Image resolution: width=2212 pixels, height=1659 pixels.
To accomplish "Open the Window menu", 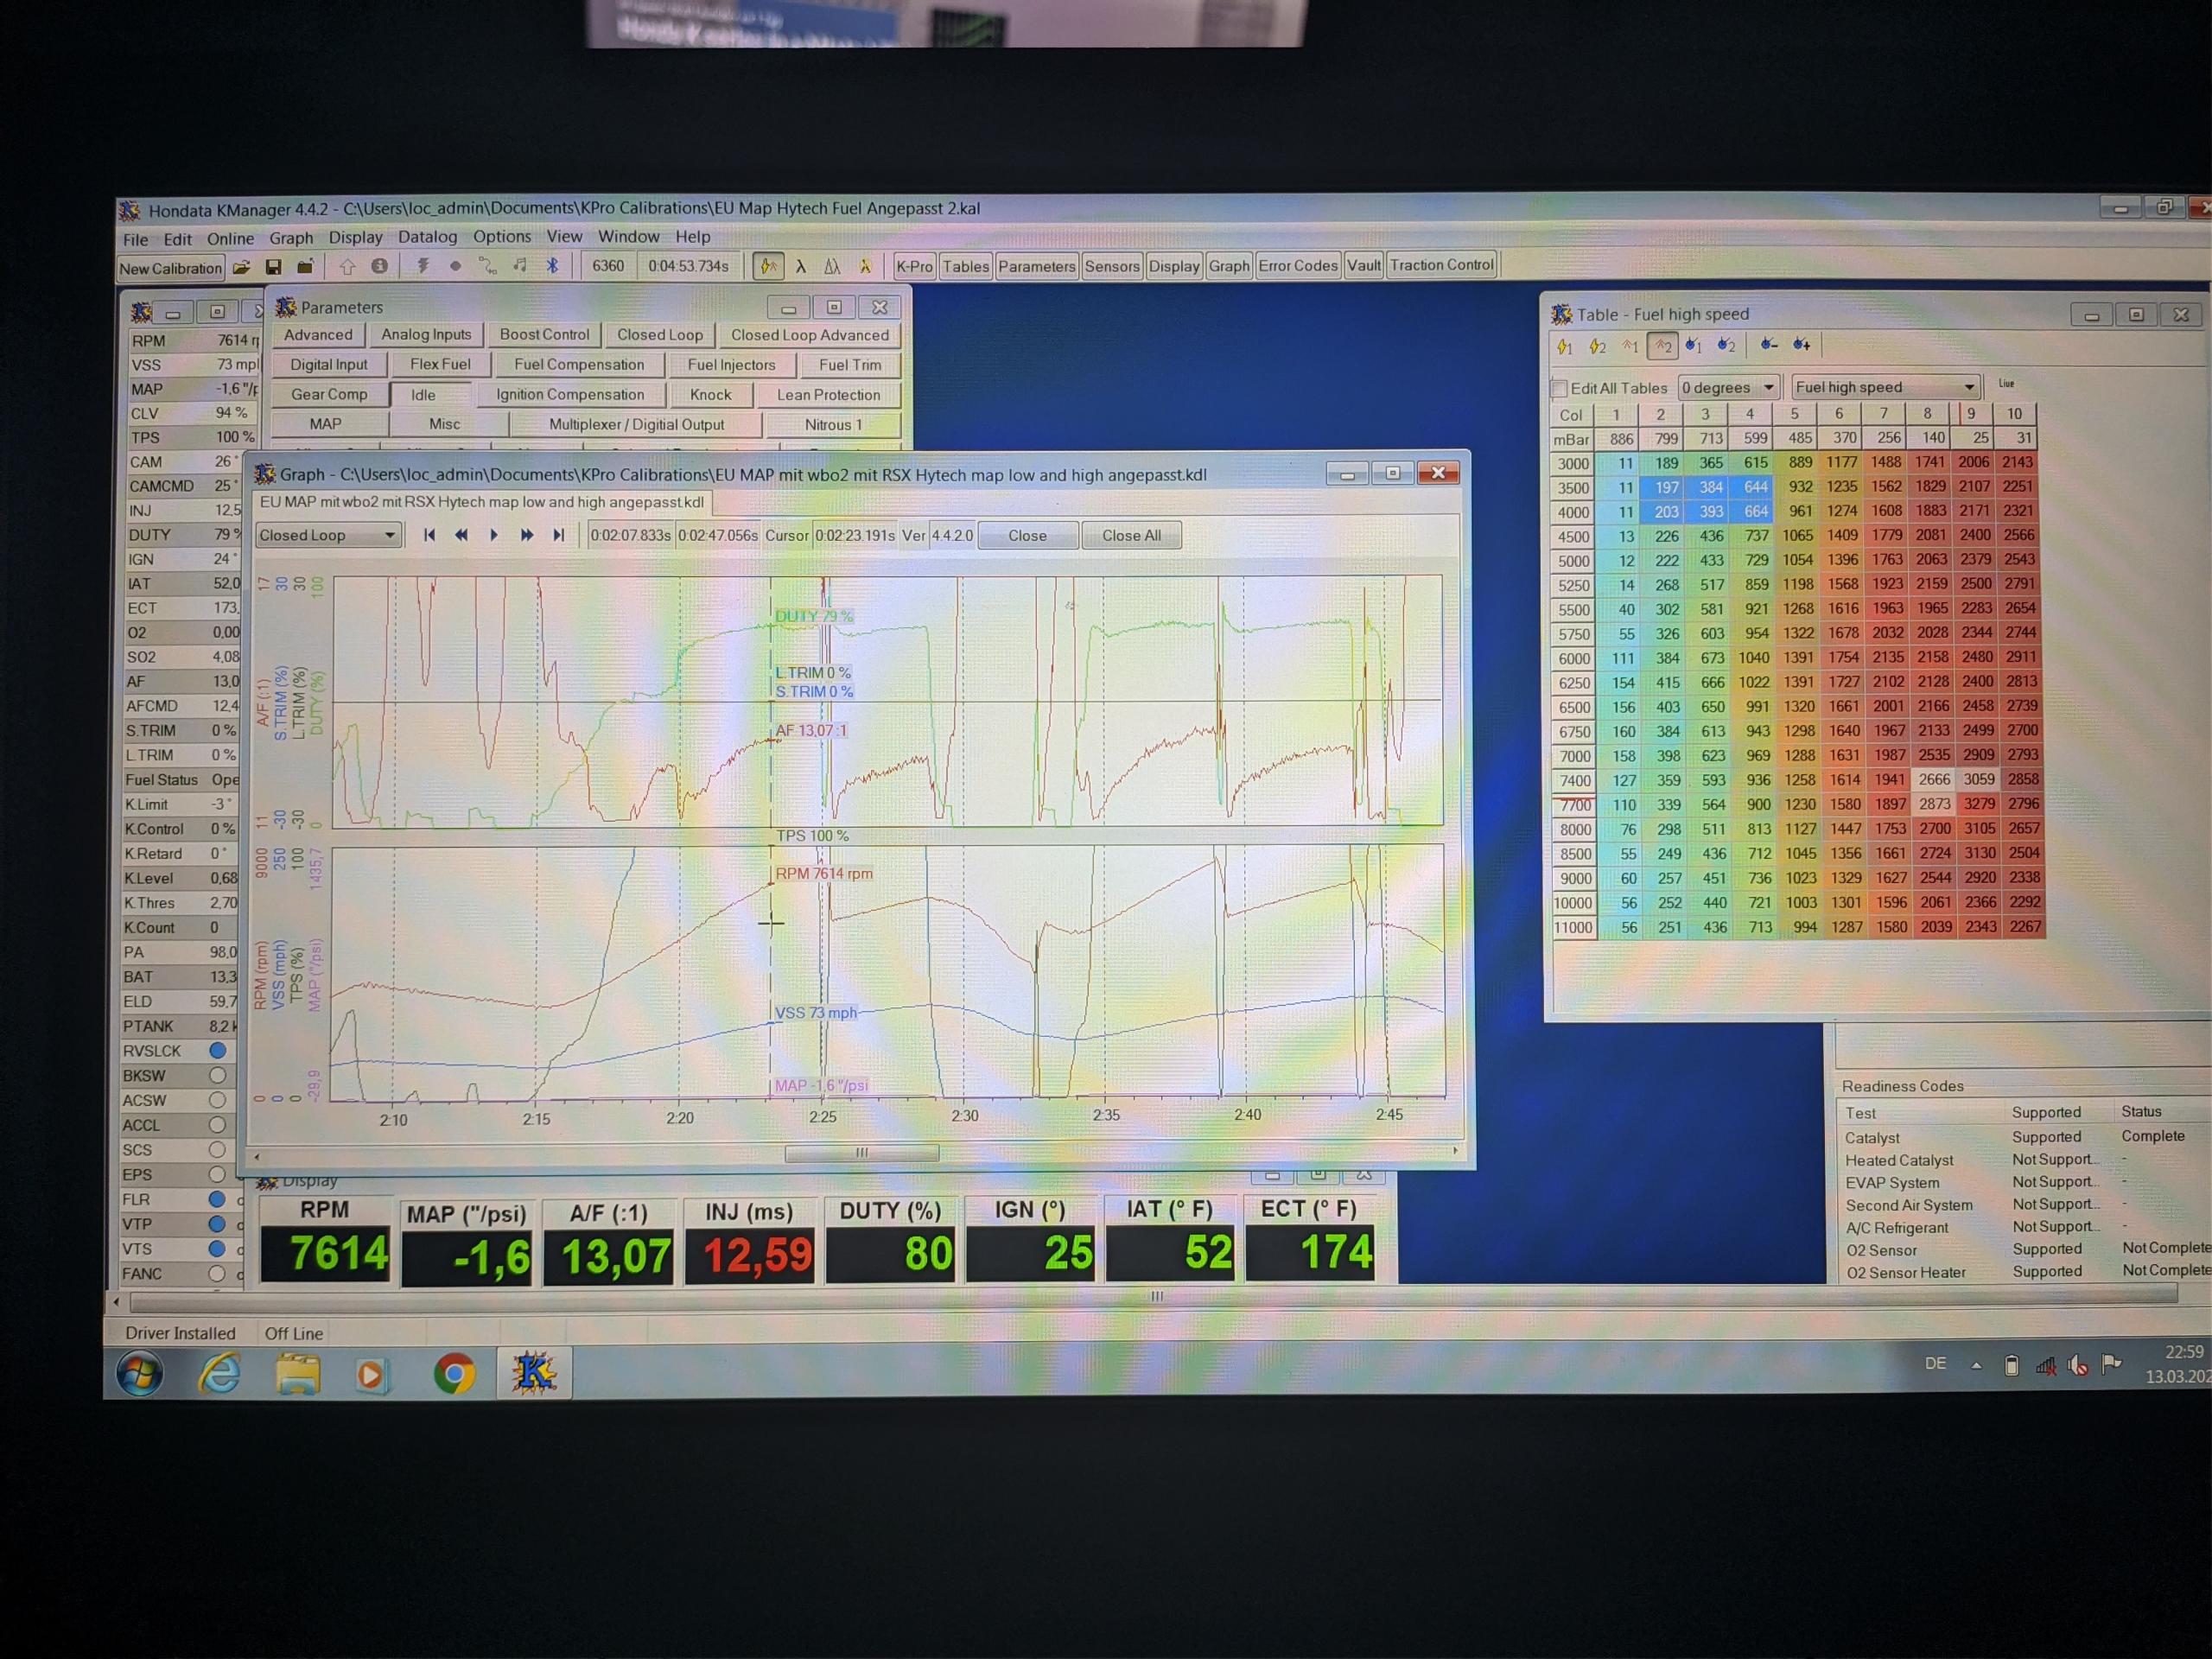I will point(628,236).
